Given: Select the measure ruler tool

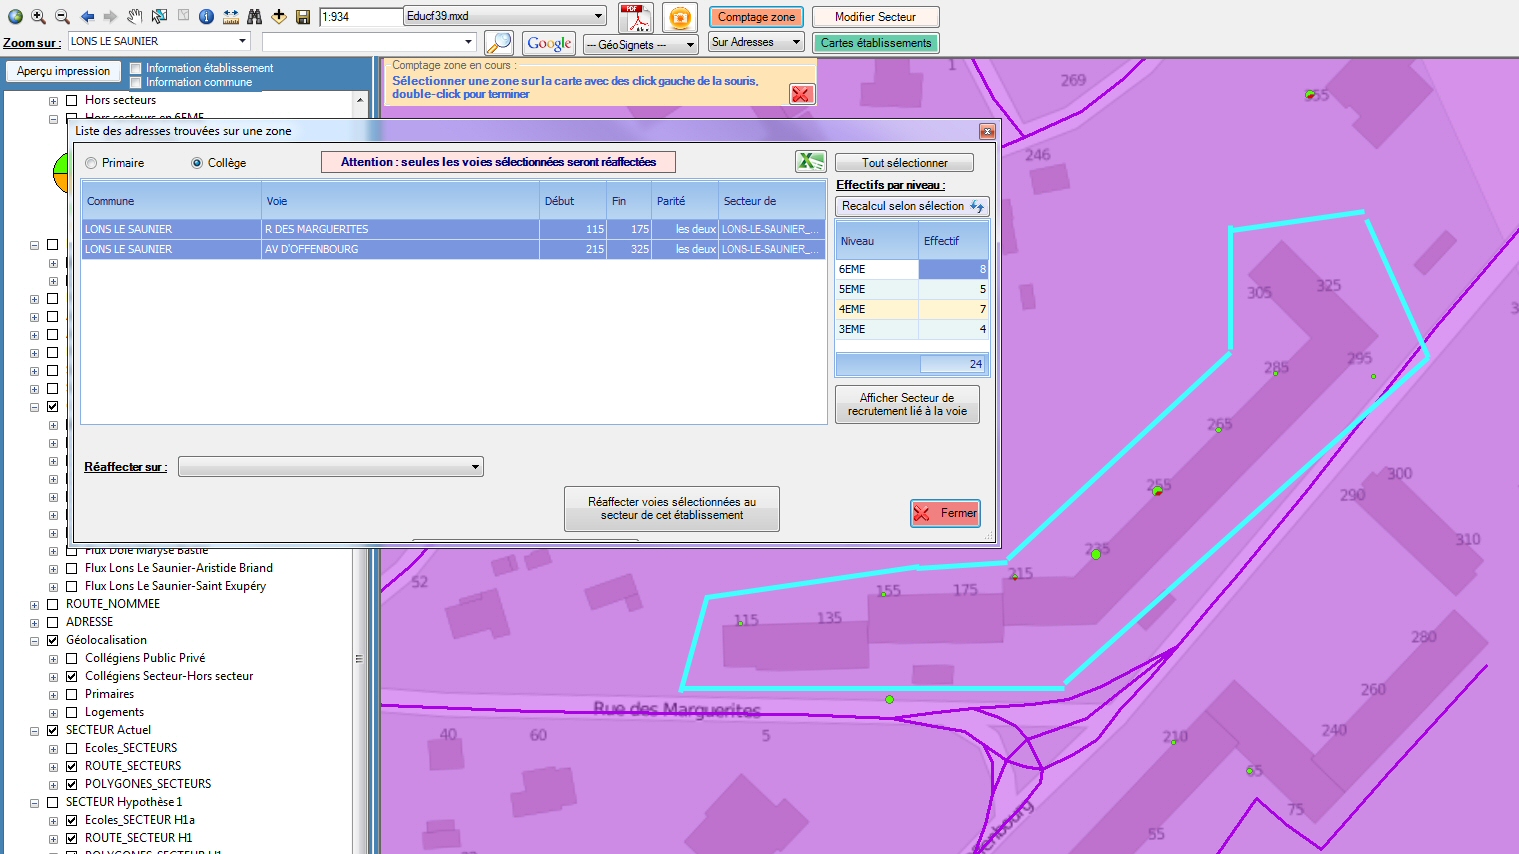Looking at the screenshot, I should 231,16.
